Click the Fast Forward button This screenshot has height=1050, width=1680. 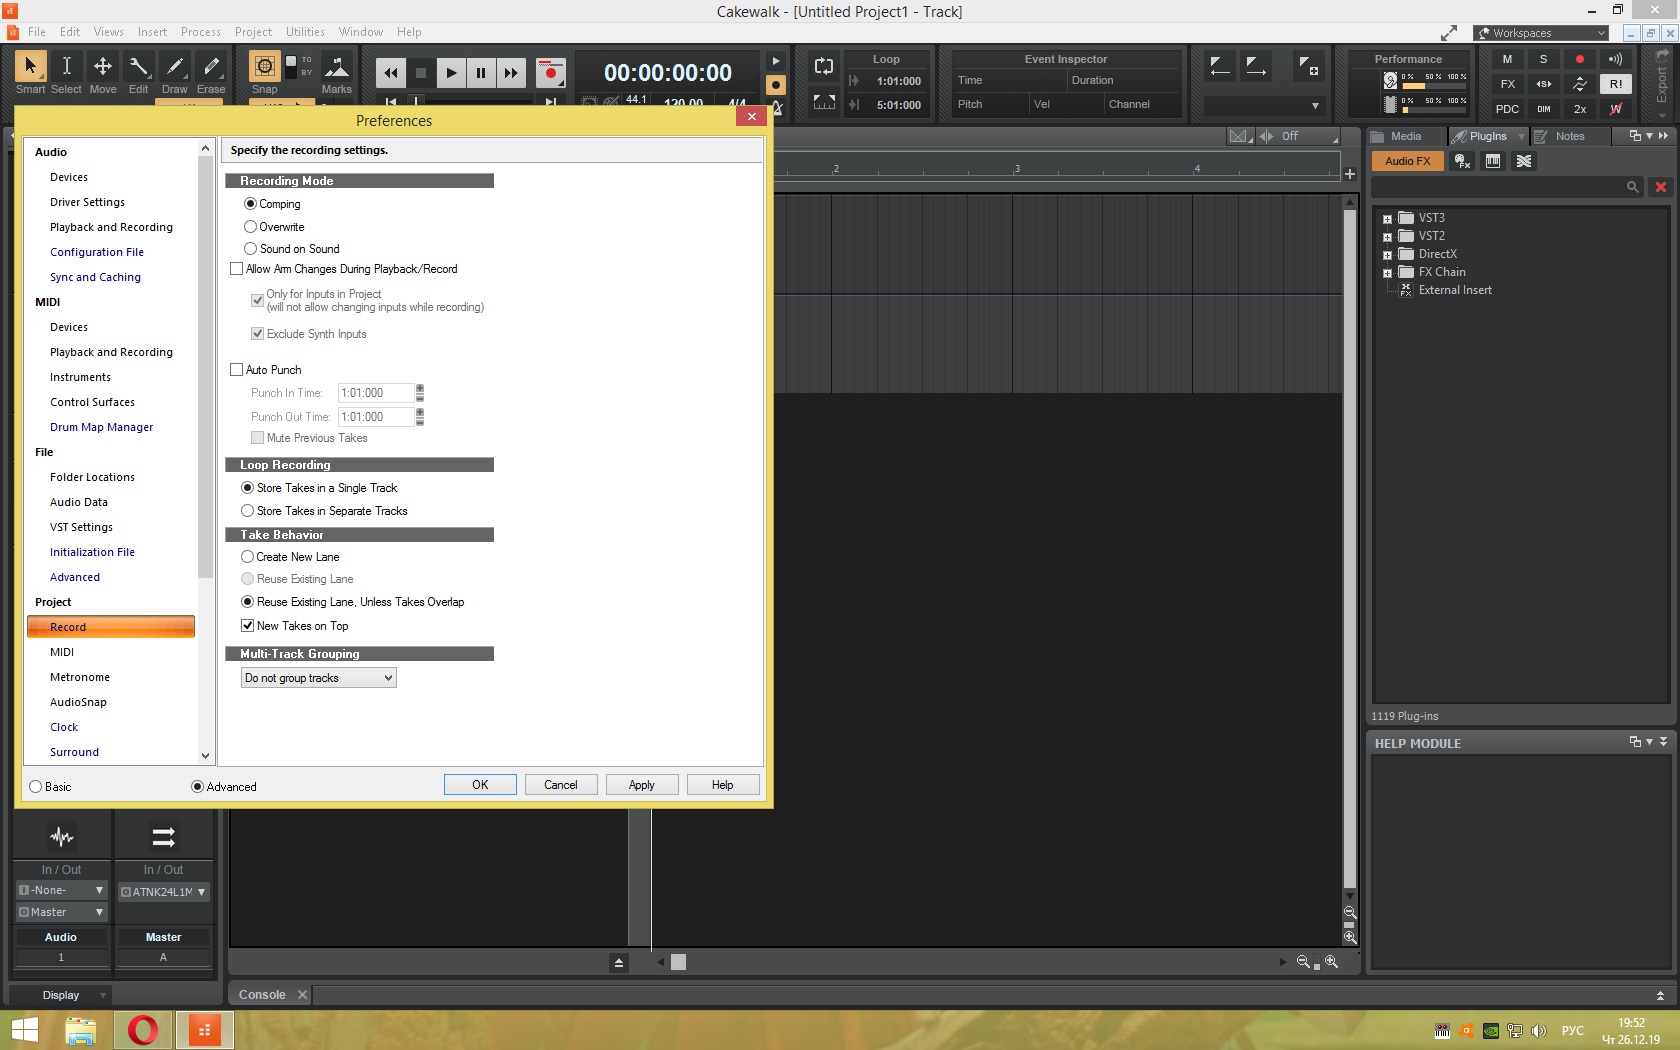coord(511,73)
